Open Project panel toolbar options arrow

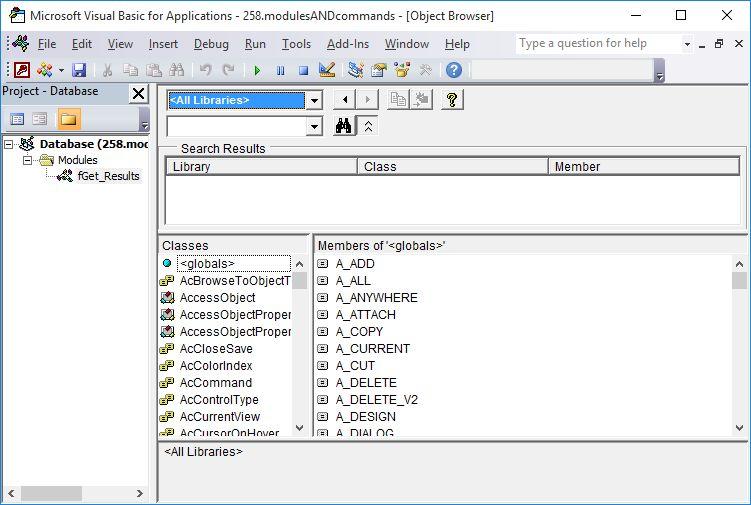point(145,119)
